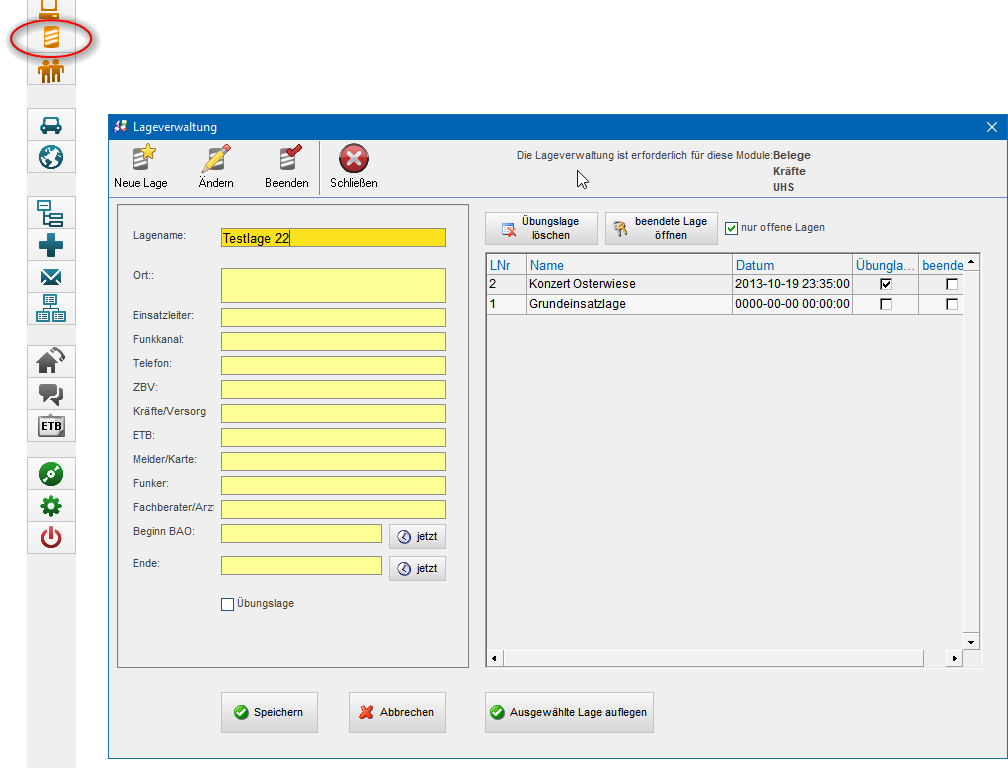Open the envelope messages icon

pos(51,277)
